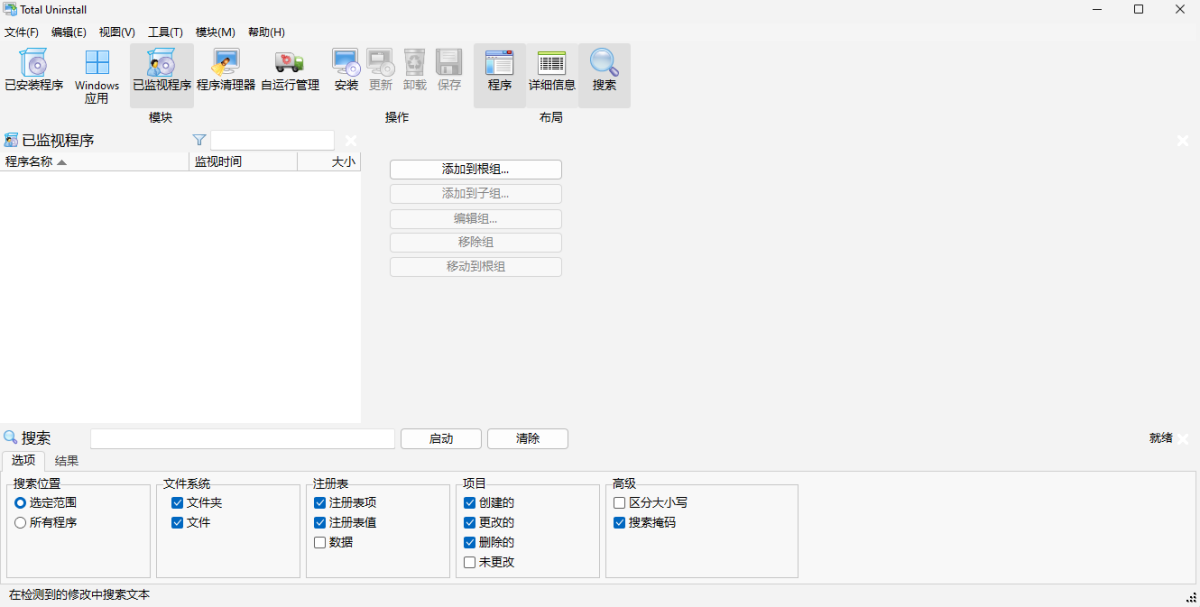Sort by 程序名称 column header
The image size is (1200, 607).
(x=95, y=162)
